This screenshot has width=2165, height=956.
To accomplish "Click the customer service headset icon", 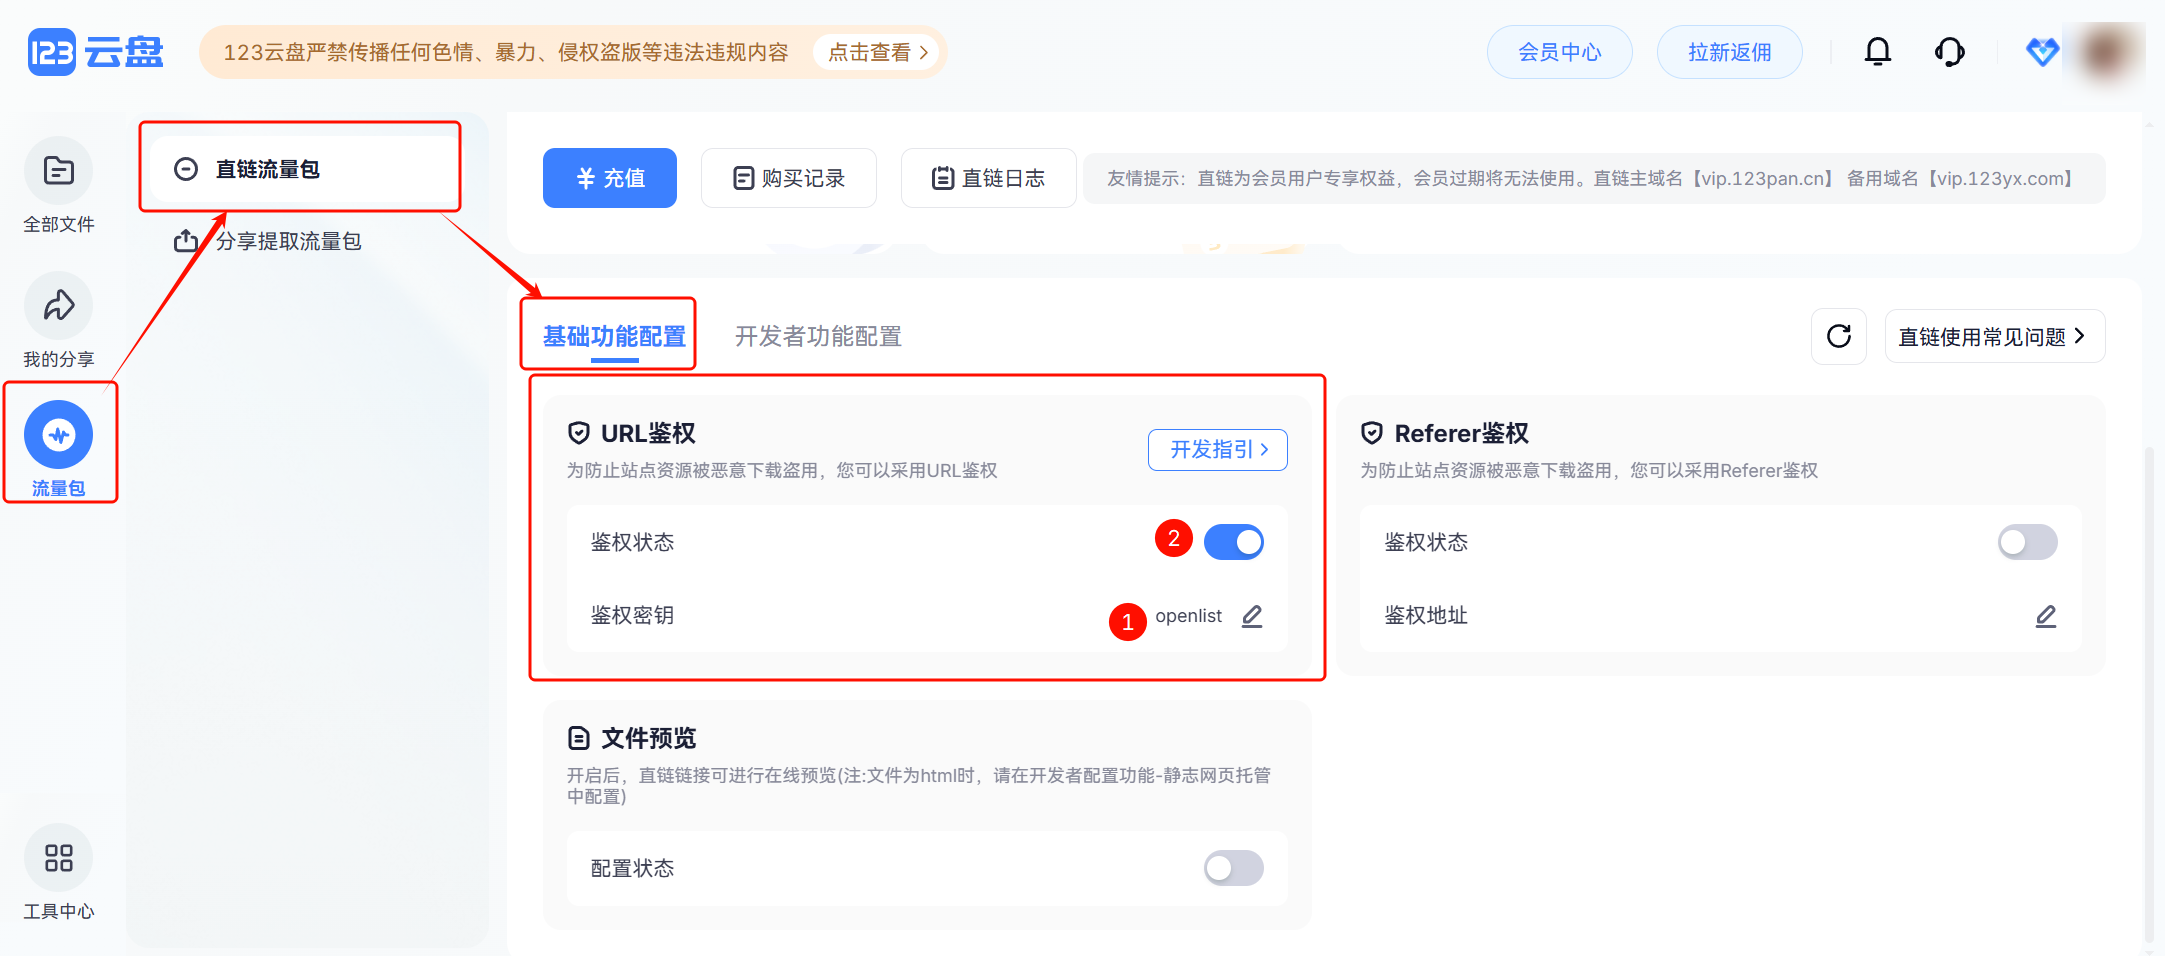I will 1949,52.
